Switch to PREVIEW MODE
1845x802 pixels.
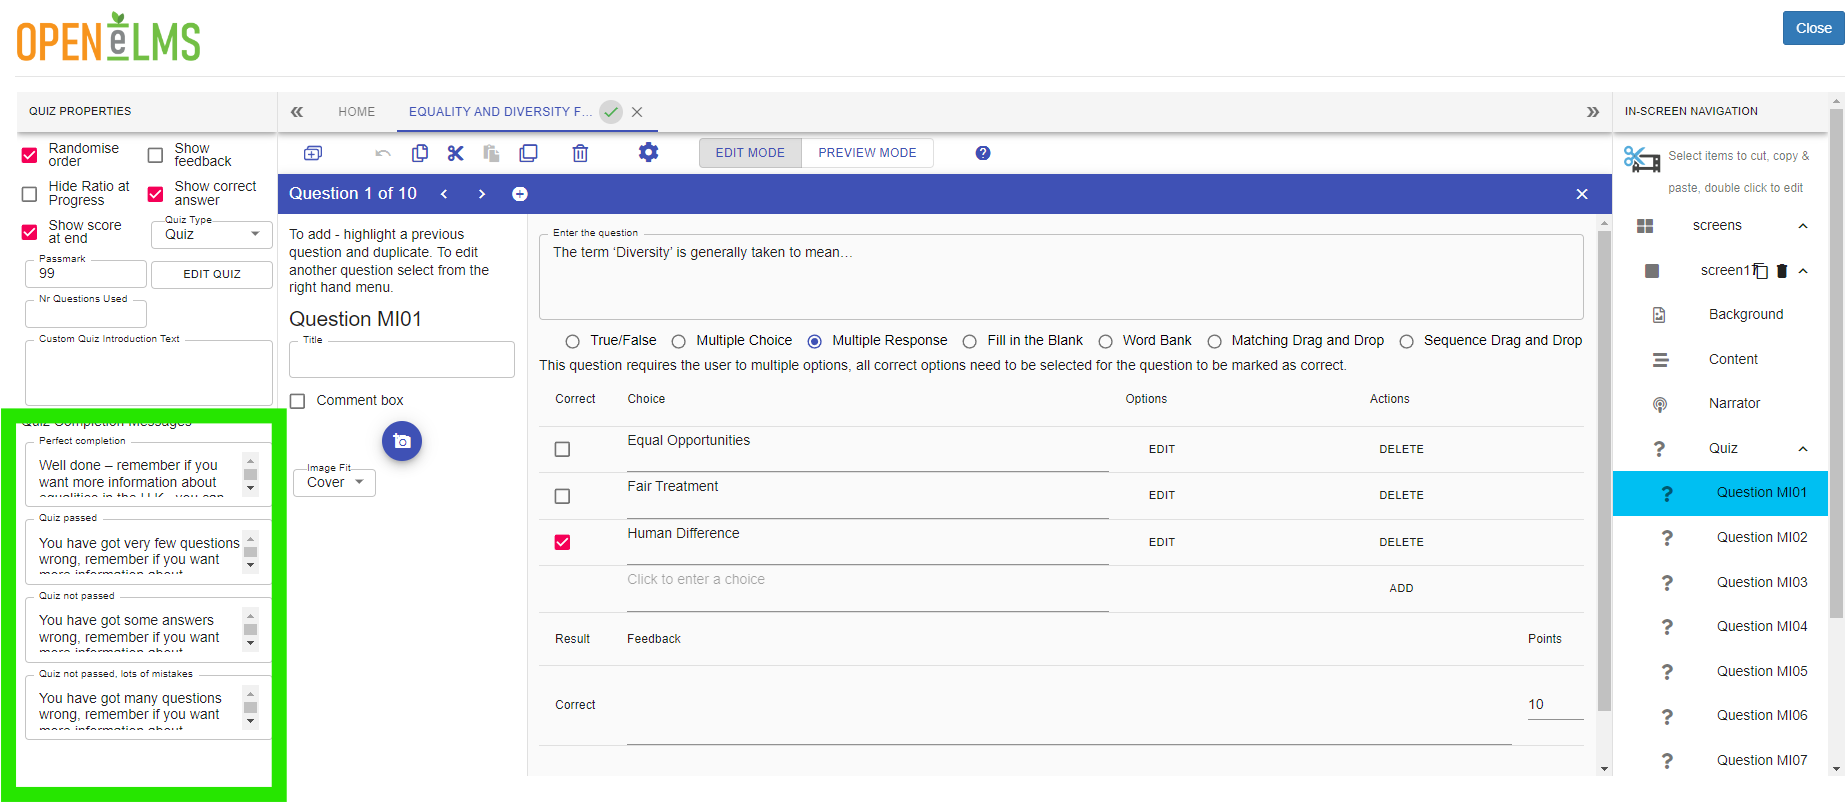867,153
